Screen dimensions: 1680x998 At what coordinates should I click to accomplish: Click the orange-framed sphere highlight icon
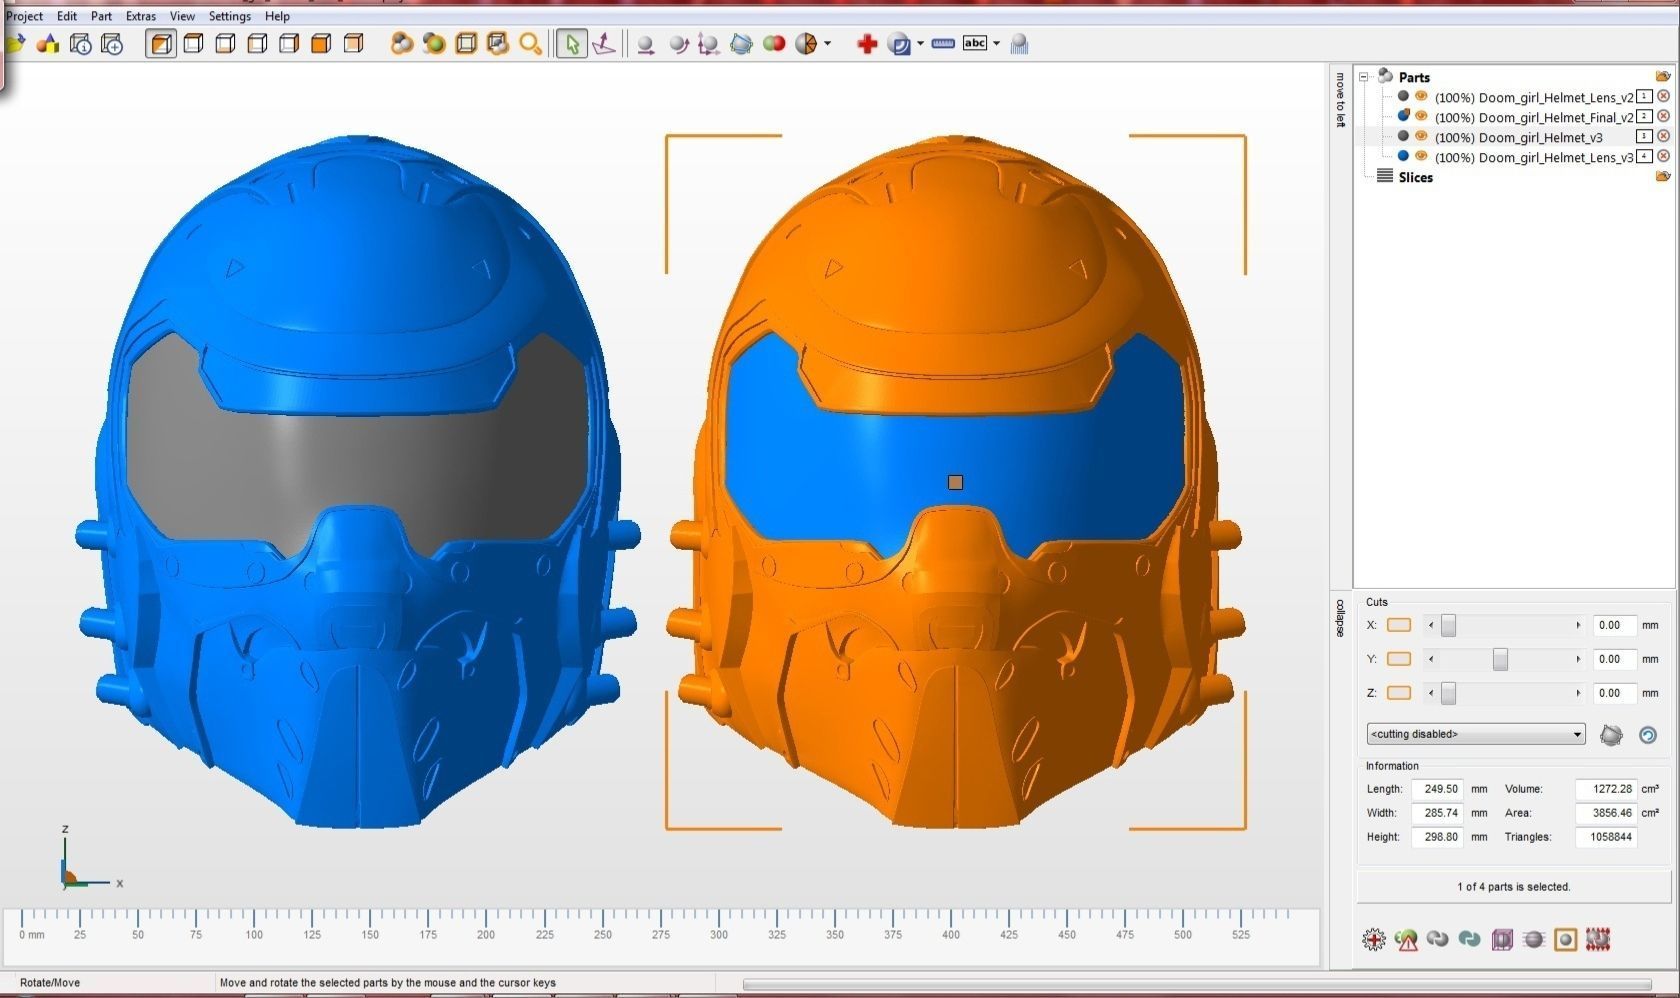point(1566,939)
